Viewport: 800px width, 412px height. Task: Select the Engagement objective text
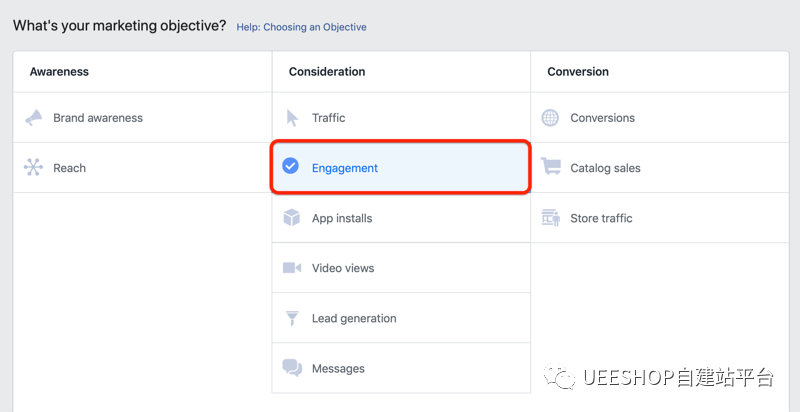pyautogui.click(x=345, y=168)
